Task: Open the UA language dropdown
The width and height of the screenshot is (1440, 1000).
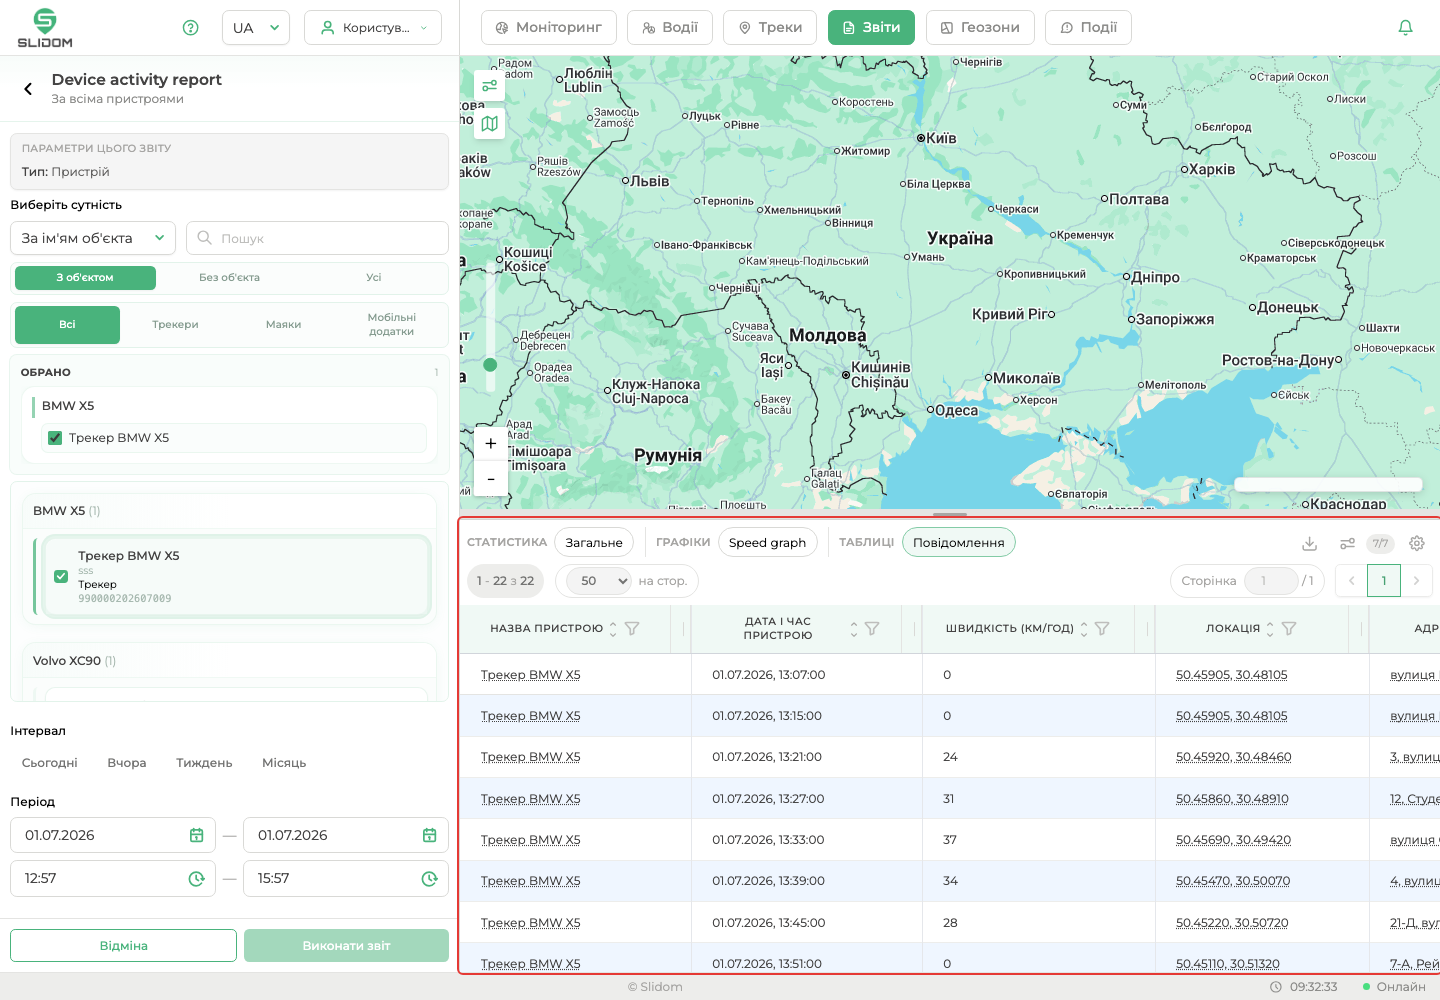Action: click(256, 28)
